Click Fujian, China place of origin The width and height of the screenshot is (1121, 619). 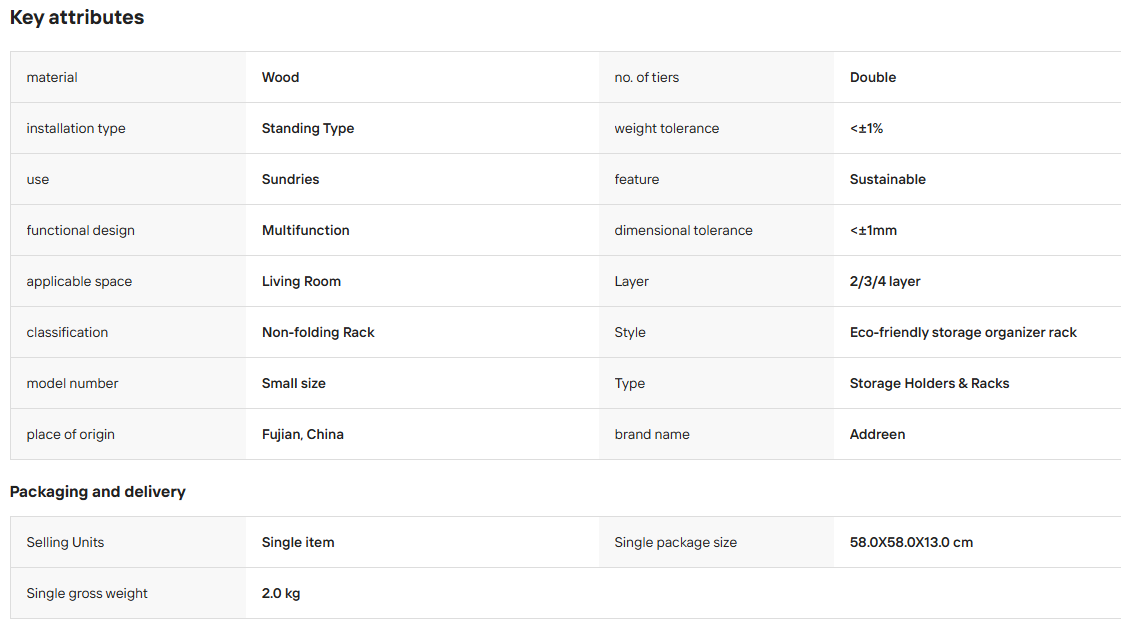point(302,435)
